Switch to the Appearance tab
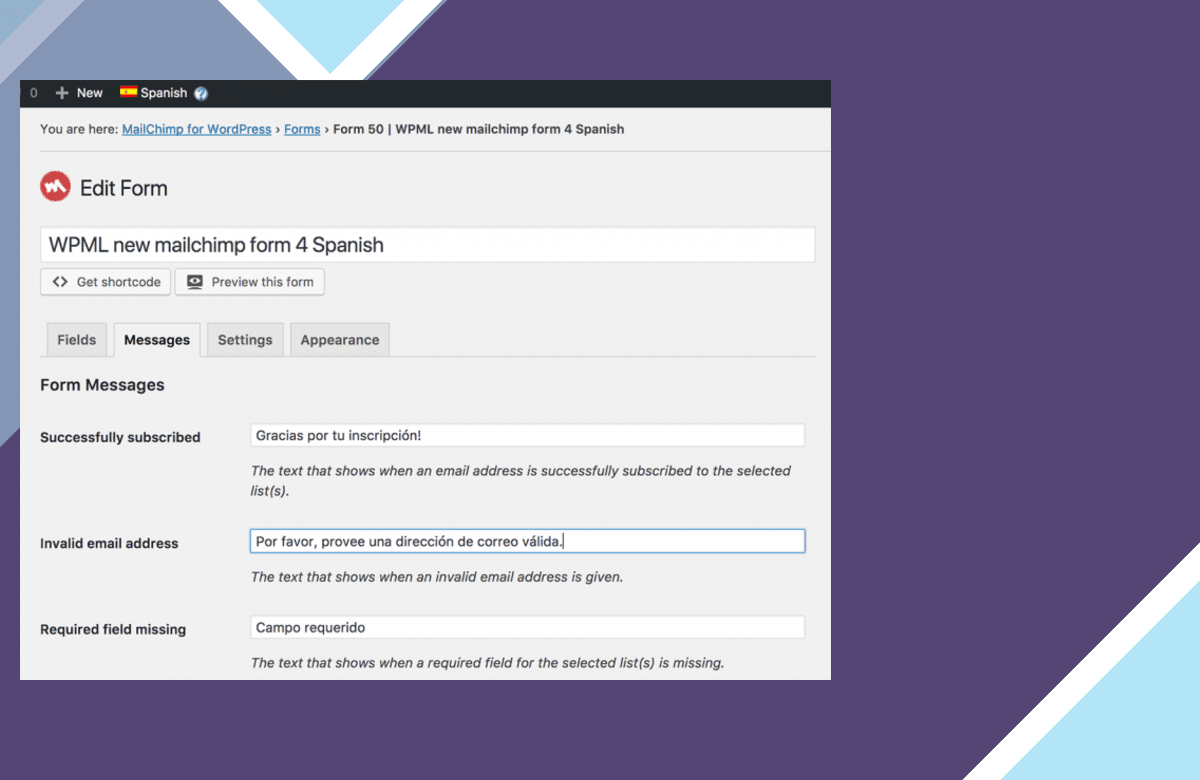This screenshot has height=780, width=1200. tap(340, 339)
